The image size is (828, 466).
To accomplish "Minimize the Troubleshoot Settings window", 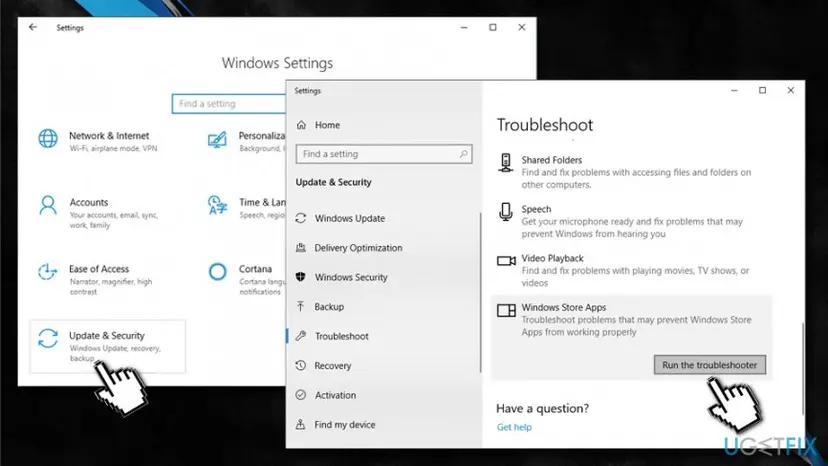I will 734,90.
